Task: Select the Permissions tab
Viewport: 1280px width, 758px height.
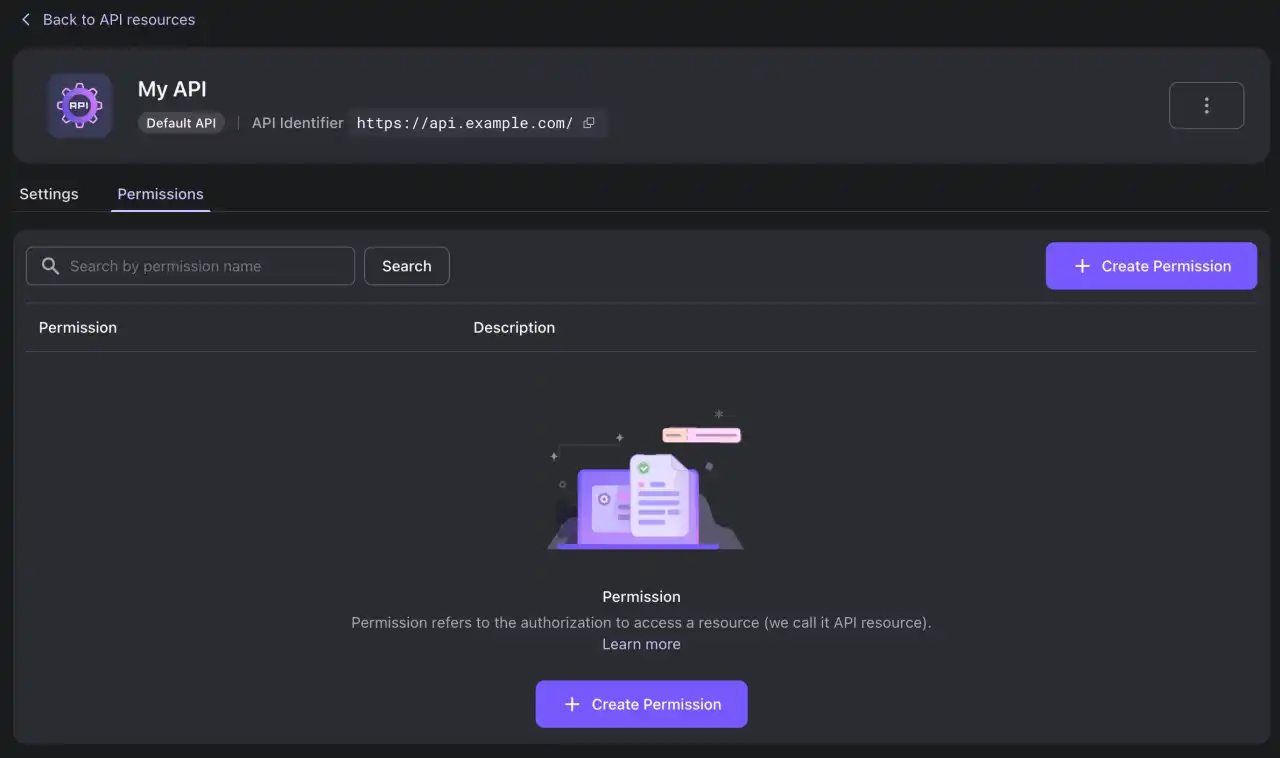Action: pyautogui.click(x=160, y=194)
